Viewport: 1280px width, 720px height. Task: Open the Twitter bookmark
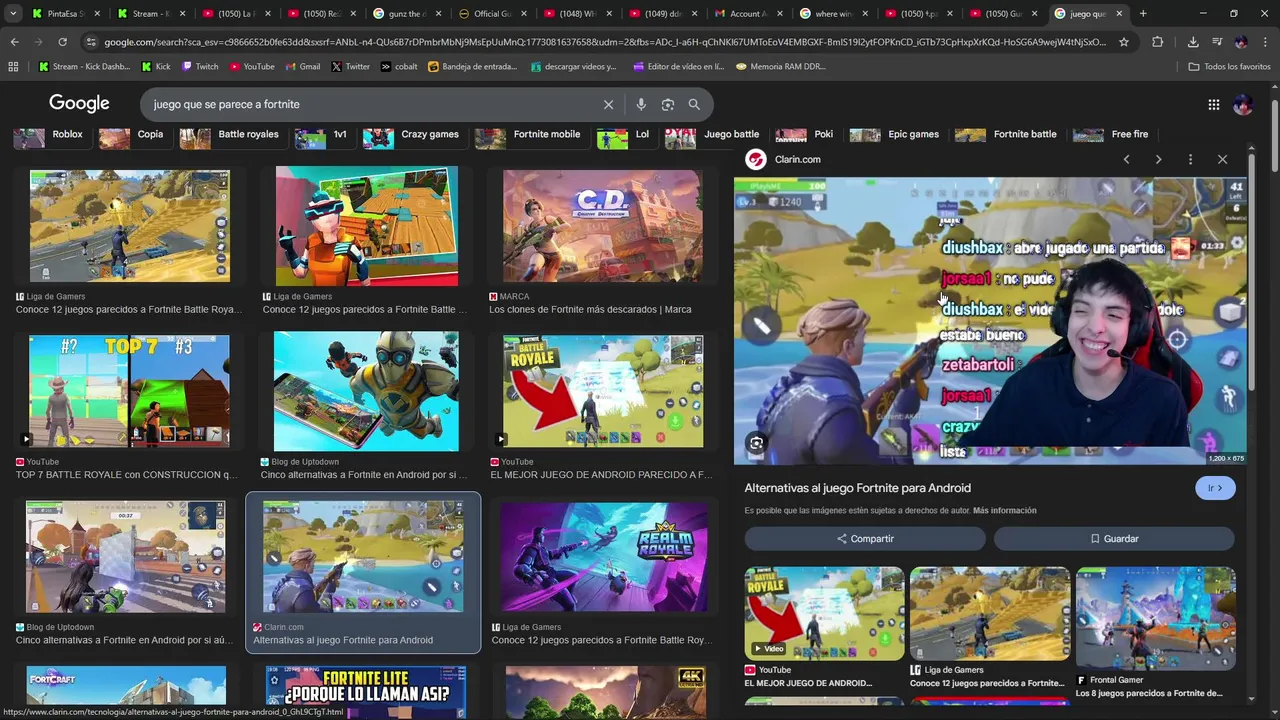click(350, 67)
